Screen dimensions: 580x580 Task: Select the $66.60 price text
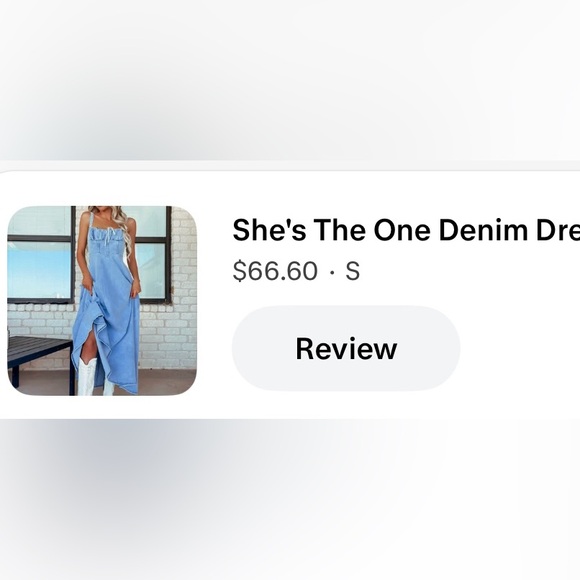click(x=275, y=271)
